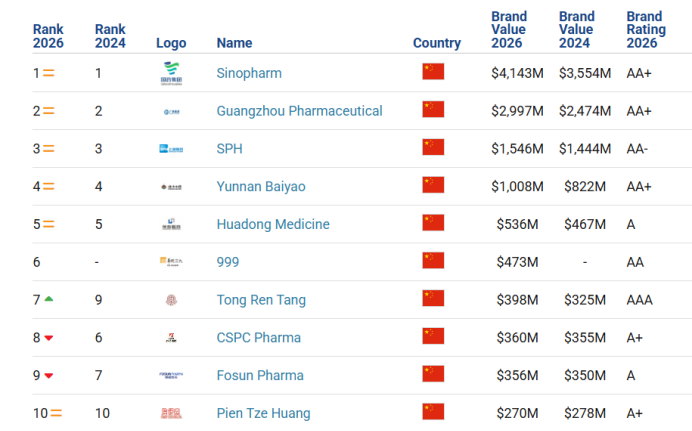
Task: Click the red down arrow beside rank 8
Action: [x=49, y=338]
